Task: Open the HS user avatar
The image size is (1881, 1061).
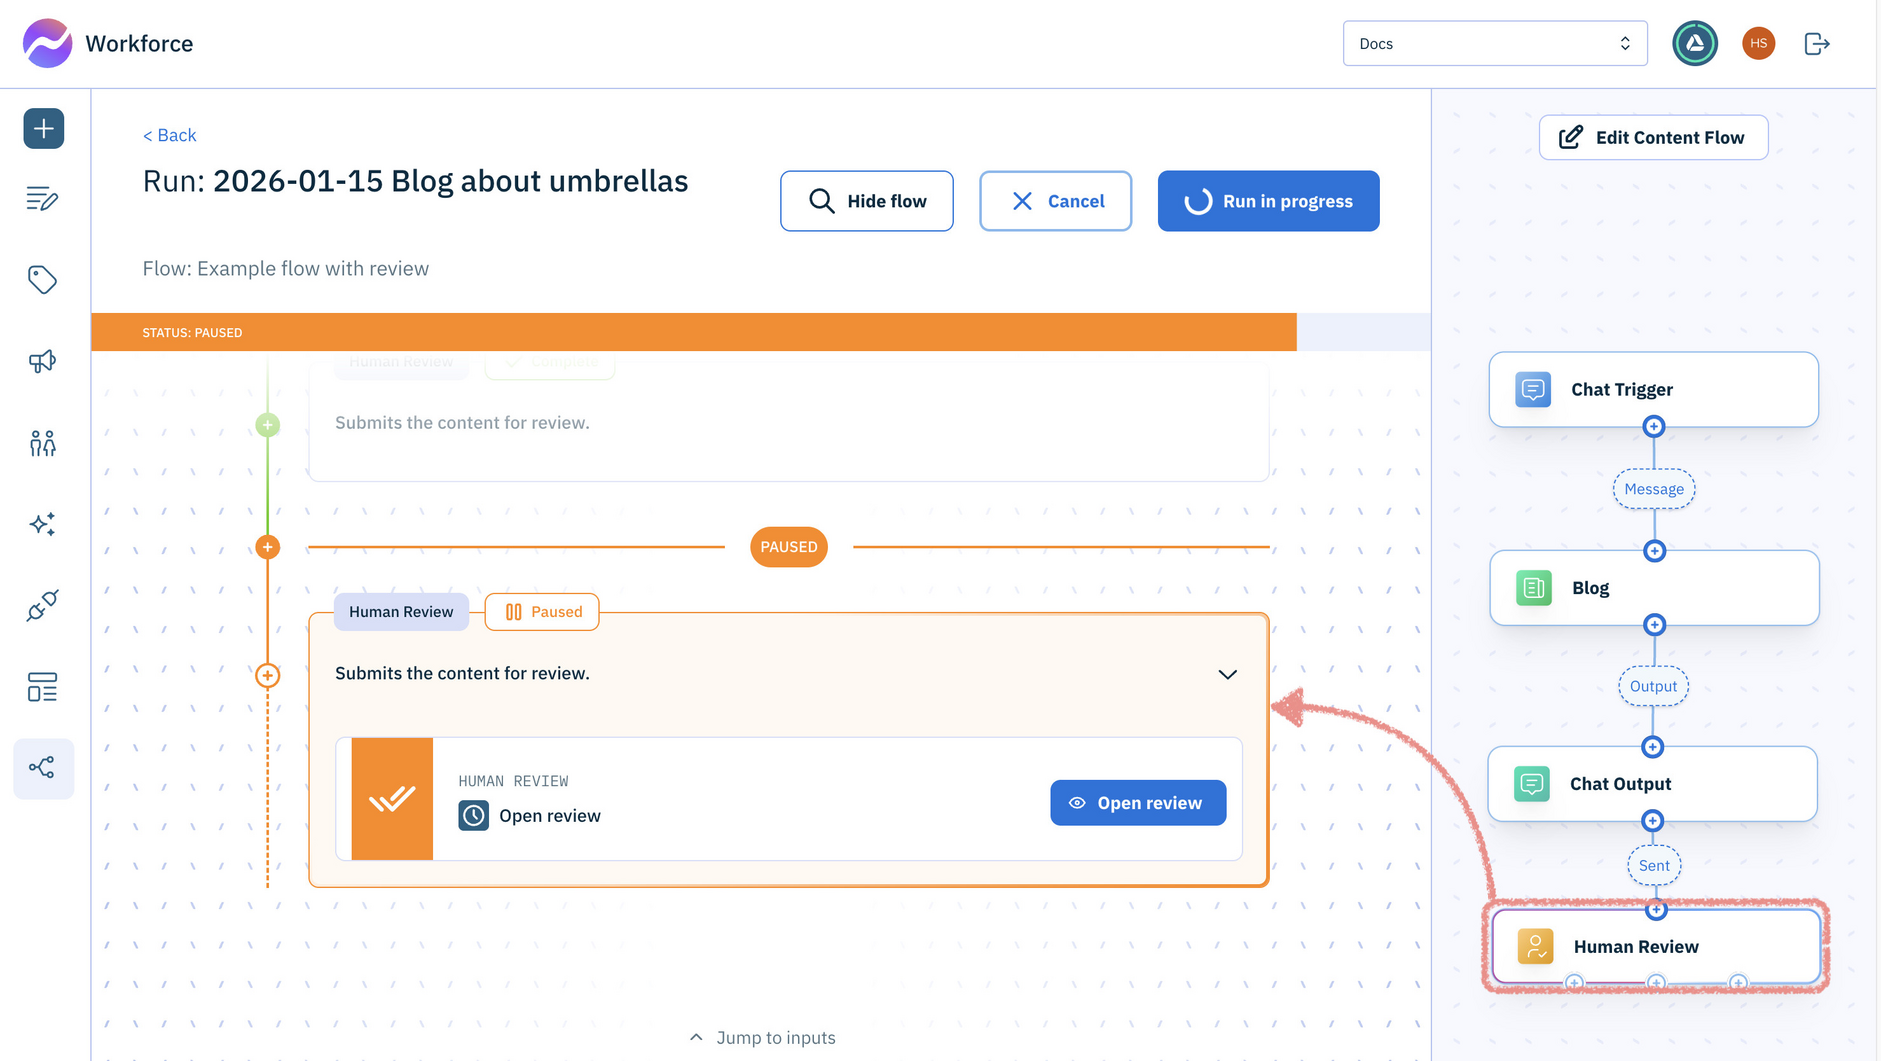Action: (x=1758, y=44)
